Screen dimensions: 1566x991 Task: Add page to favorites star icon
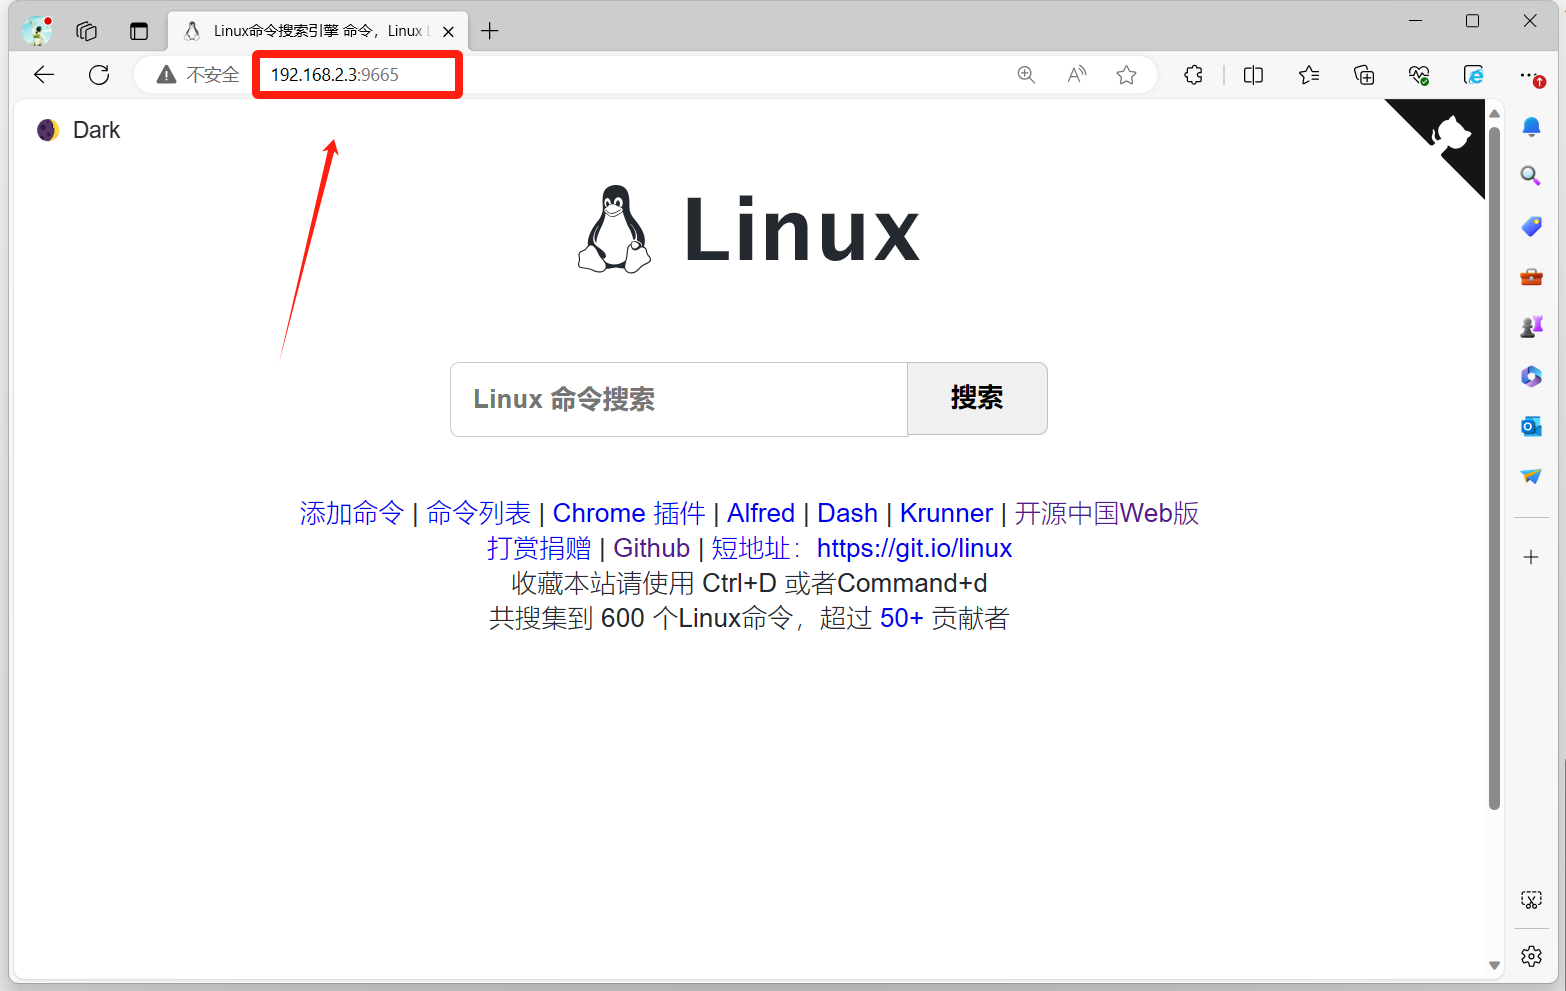tap(1126, 75)
